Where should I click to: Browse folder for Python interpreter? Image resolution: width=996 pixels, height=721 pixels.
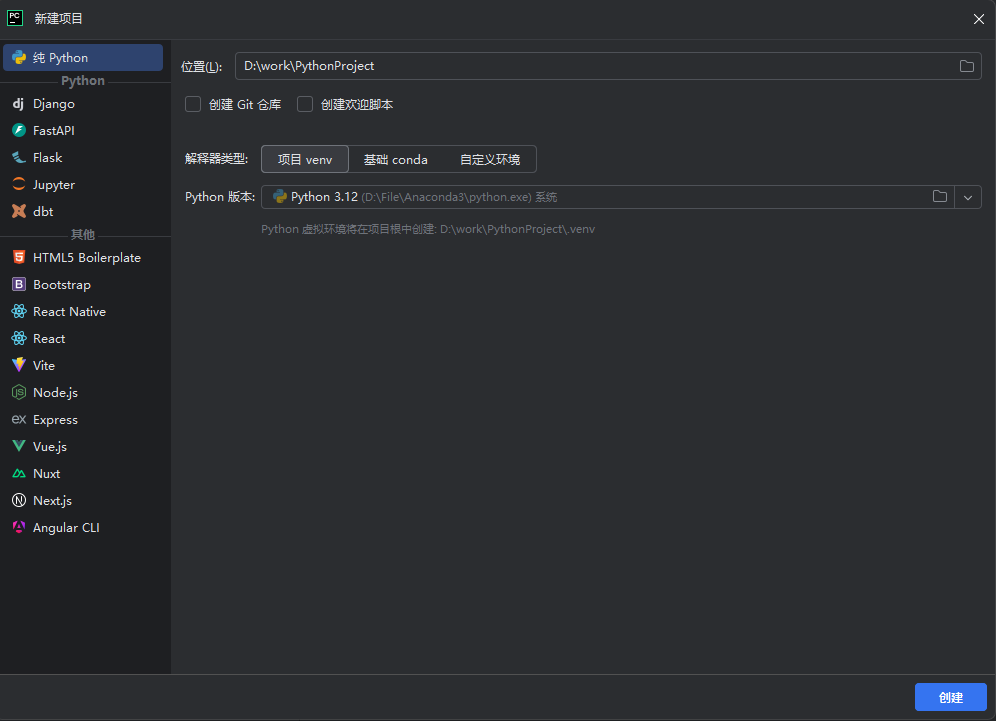(x=939, y=196)
